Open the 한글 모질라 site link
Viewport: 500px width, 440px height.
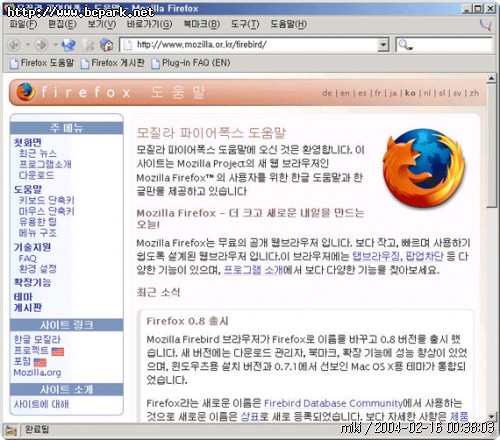(x=37, y=340)
